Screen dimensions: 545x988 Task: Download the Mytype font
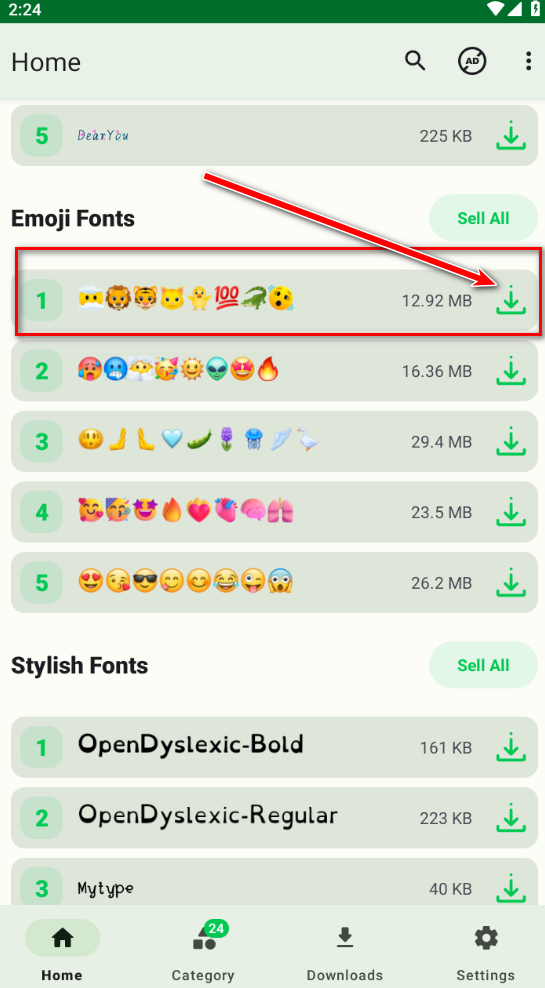(511, 888)
